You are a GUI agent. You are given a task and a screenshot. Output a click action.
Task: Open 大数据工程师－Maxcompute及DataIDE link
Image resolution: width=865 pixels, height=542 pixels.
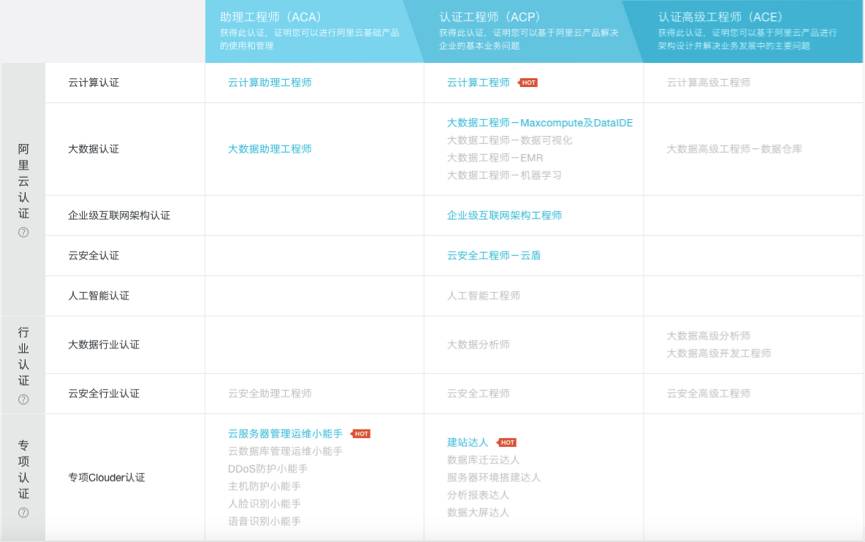[x=540, y=123]
